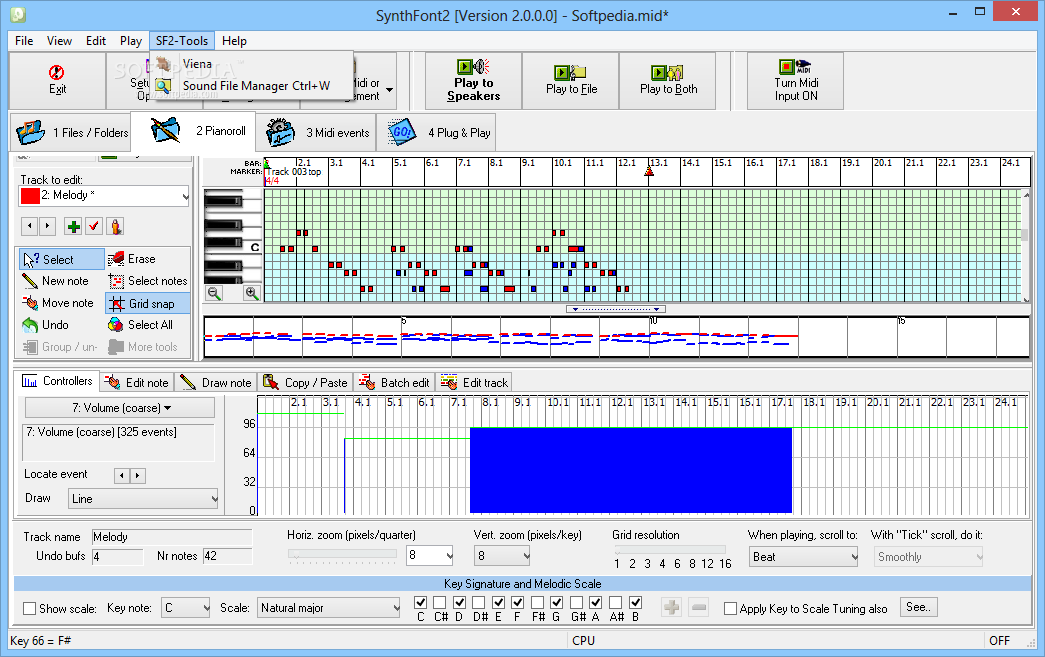Open the Vert. zoom value dropdown

[526, 556]
